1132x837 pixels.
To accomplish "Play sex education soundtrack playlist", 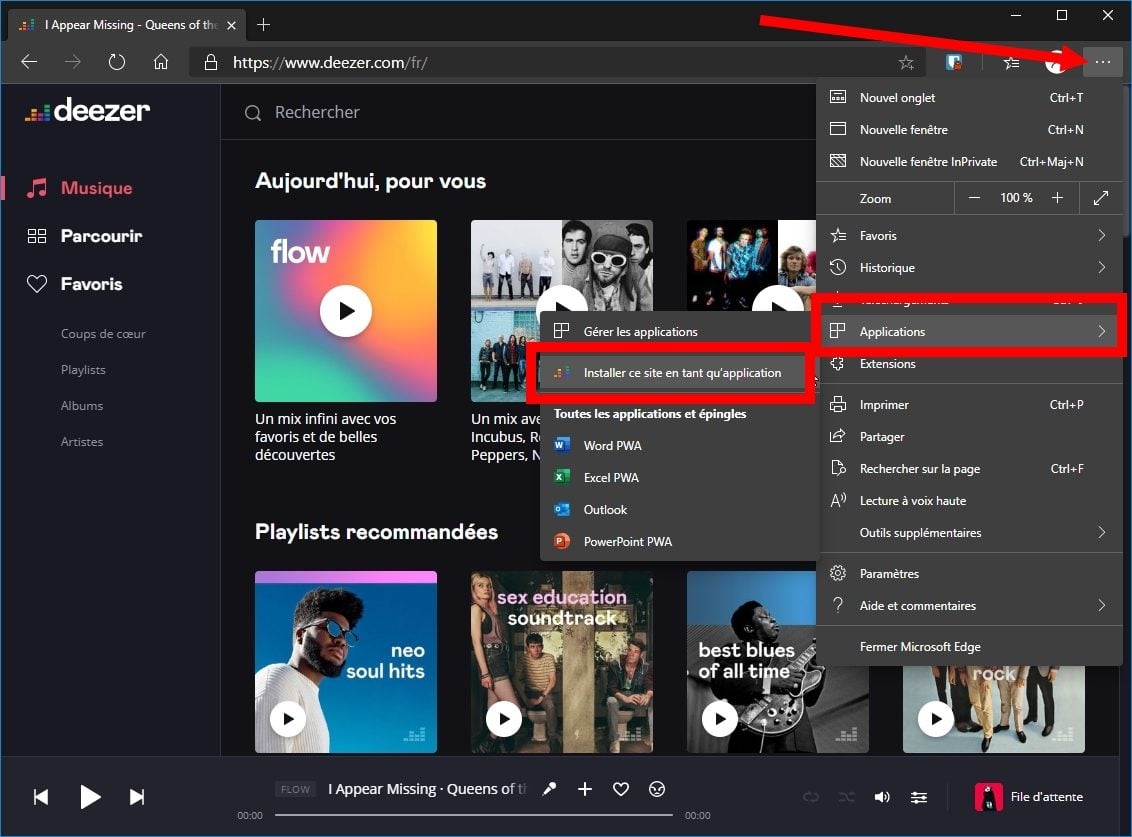I will click(x=504, y=719).
